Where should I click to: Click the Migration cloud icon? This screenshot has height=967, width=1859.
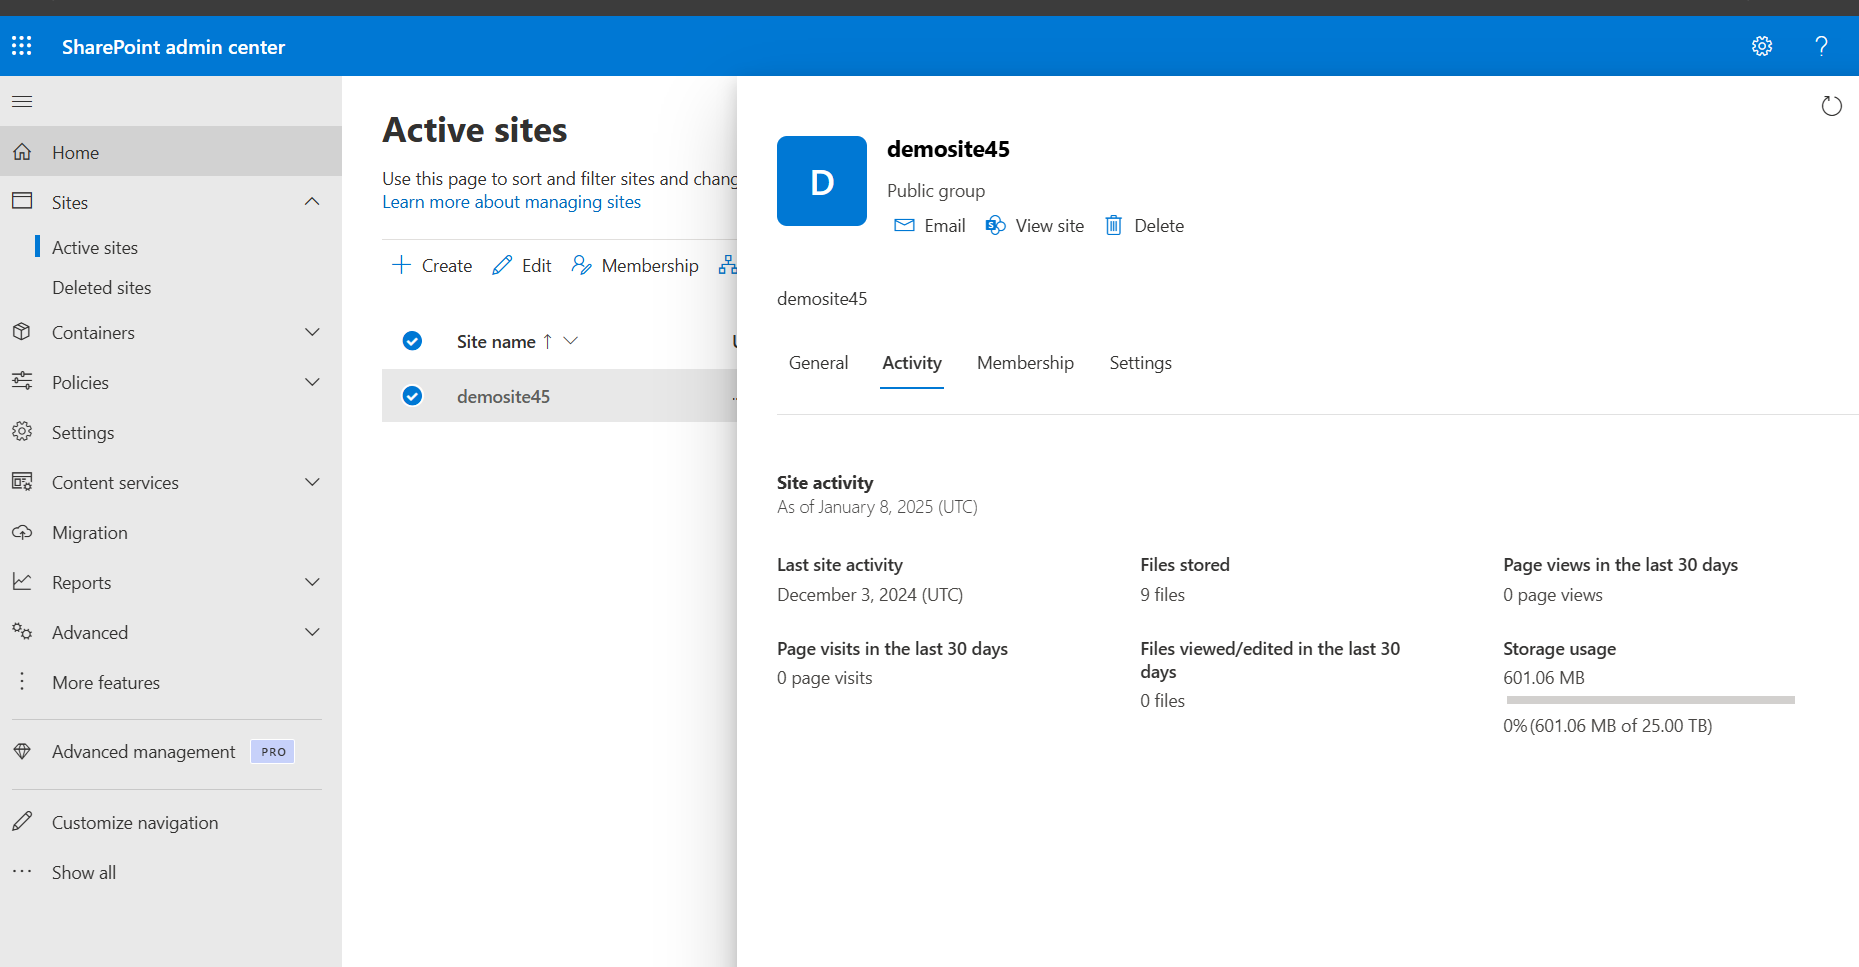click(22, 532)
